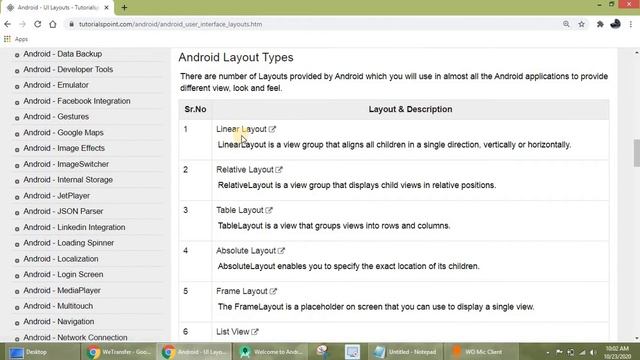This screenshot has width=640, height=360.
Task: Open Android - Network Connection in sidebar
Action: click(75, 338)
